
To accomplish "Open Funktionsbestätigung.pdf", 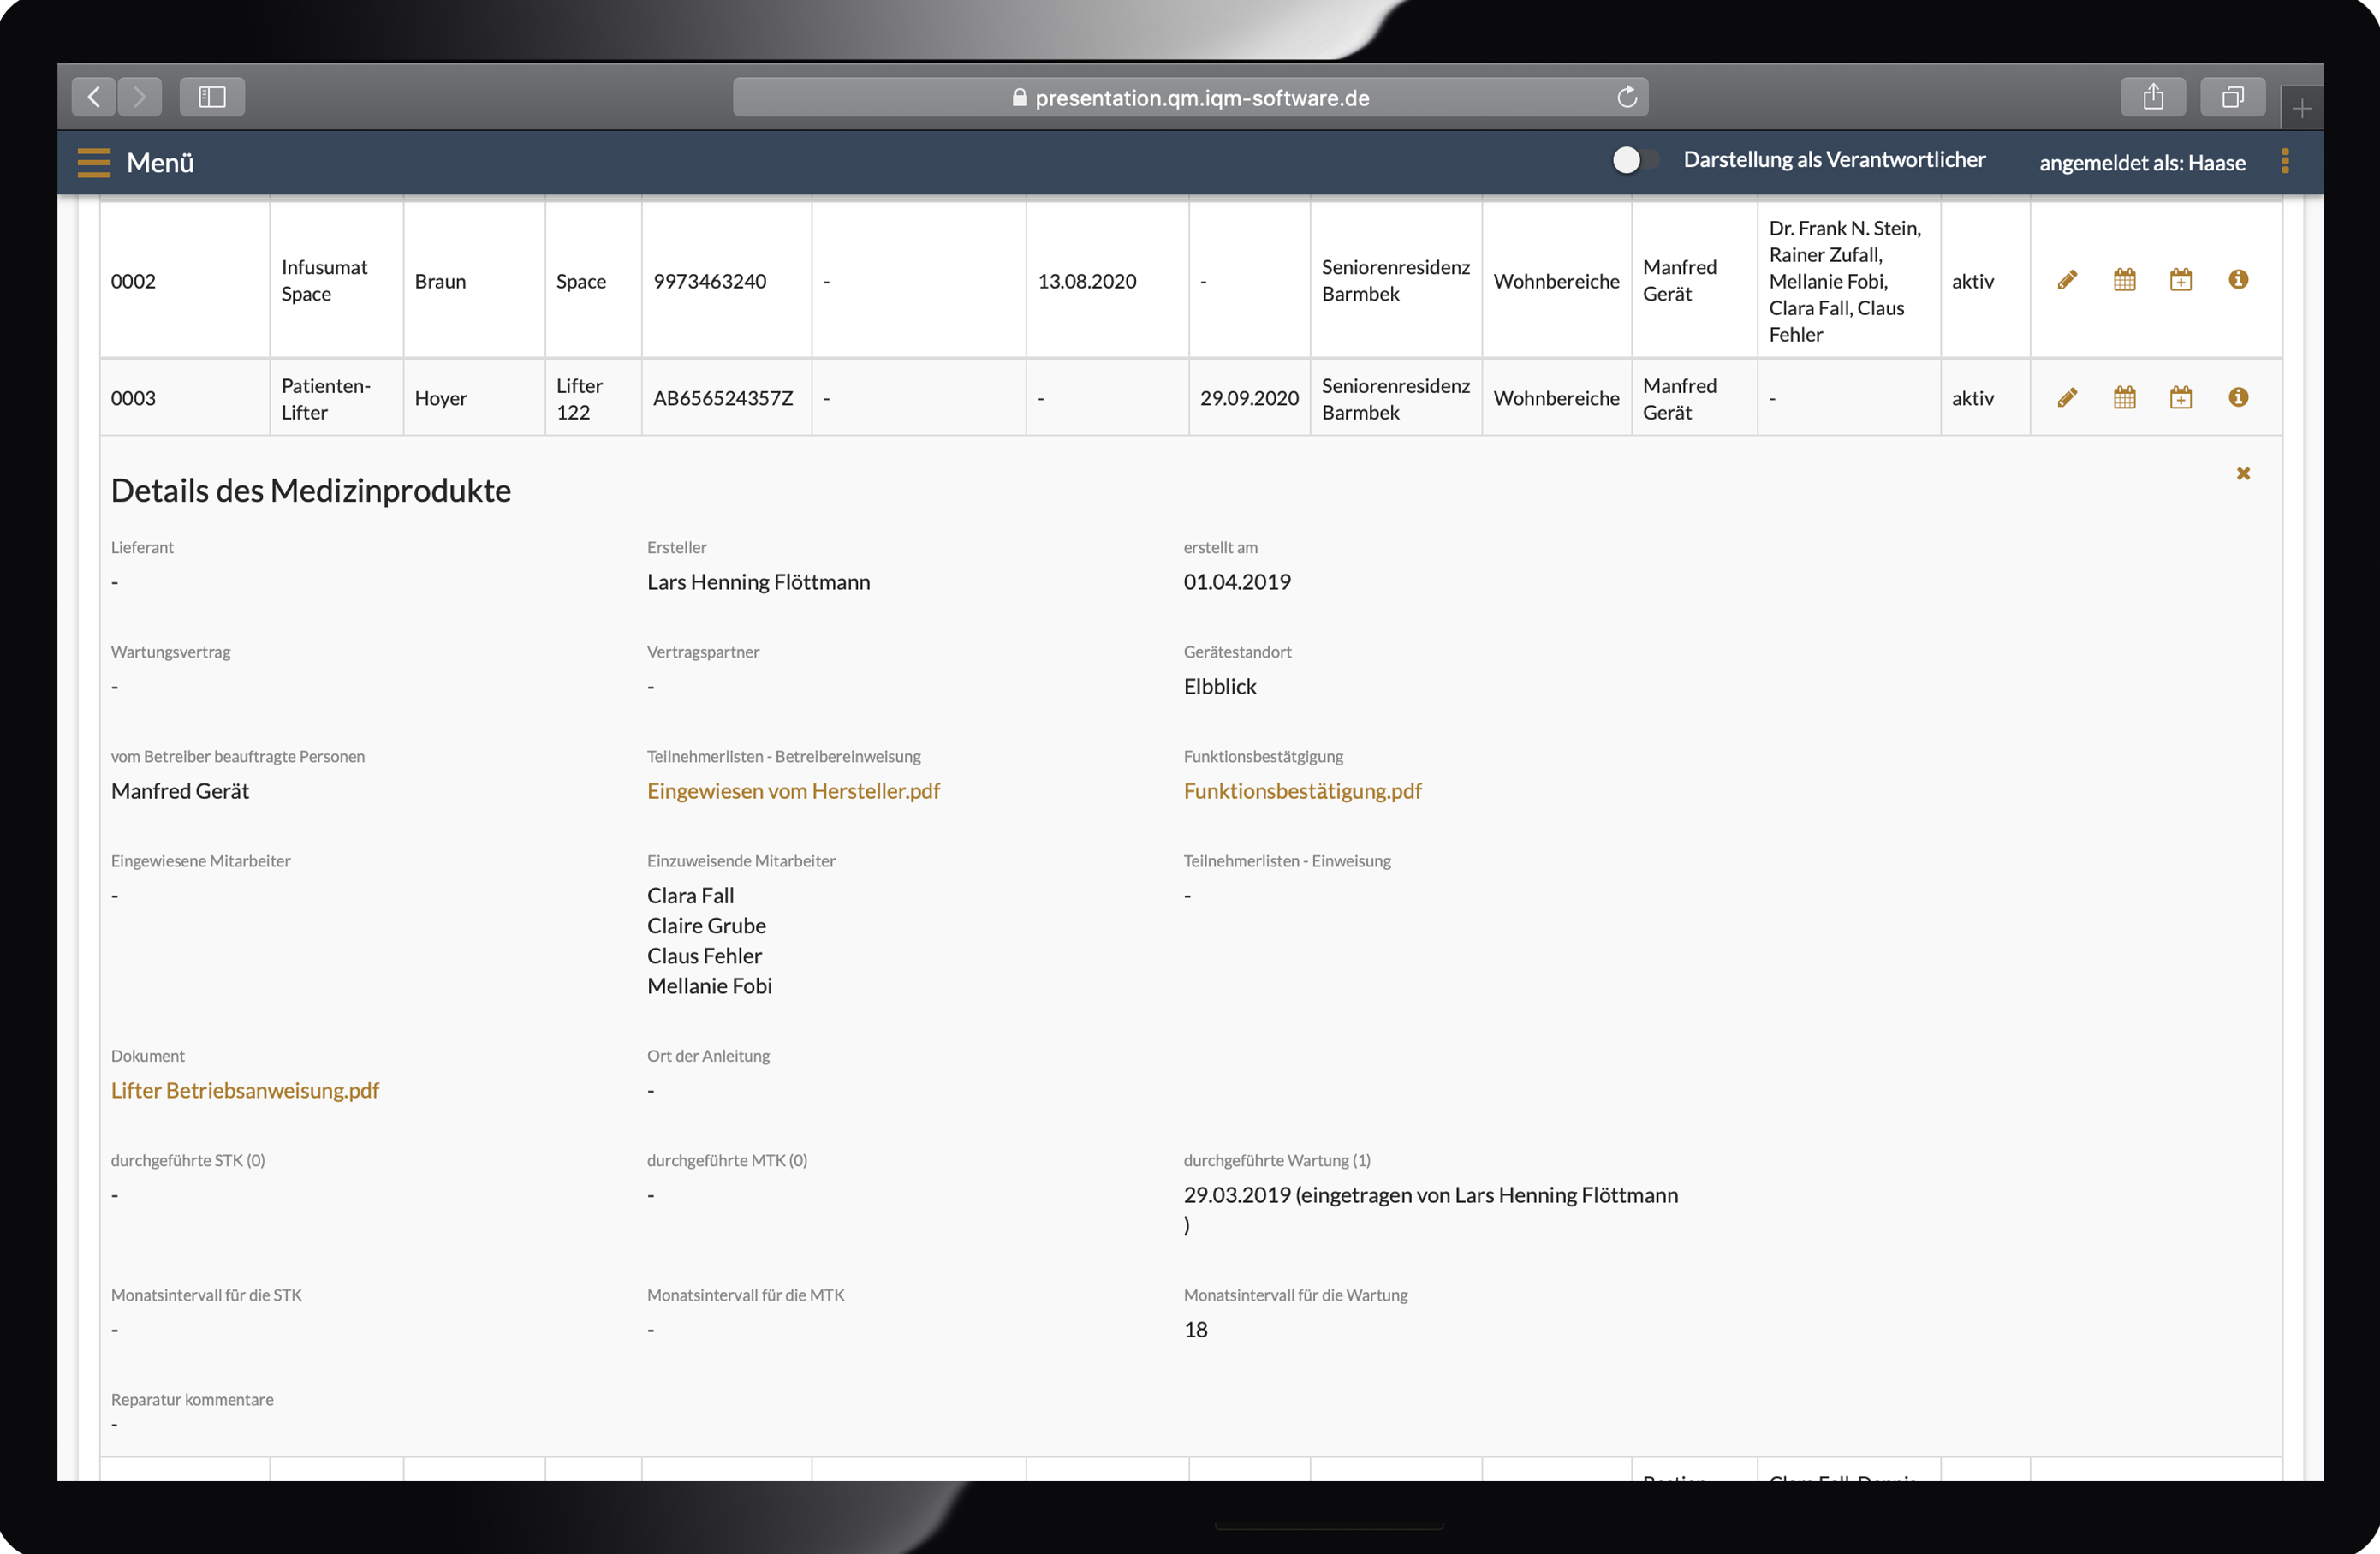I will click(1302, 791).
